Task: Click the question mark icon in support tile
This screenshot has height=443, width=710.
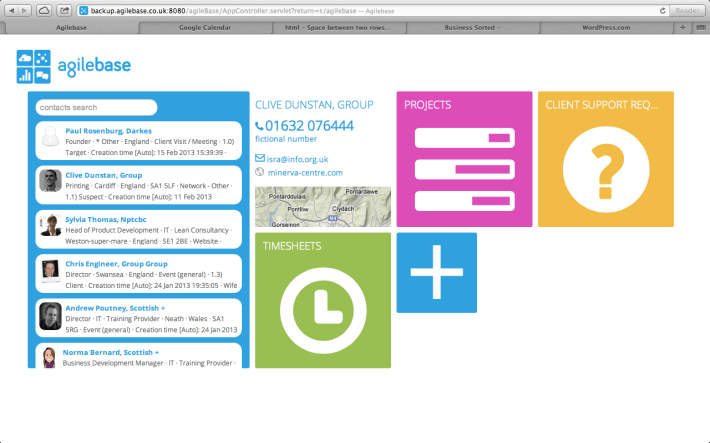Action: 606,170
